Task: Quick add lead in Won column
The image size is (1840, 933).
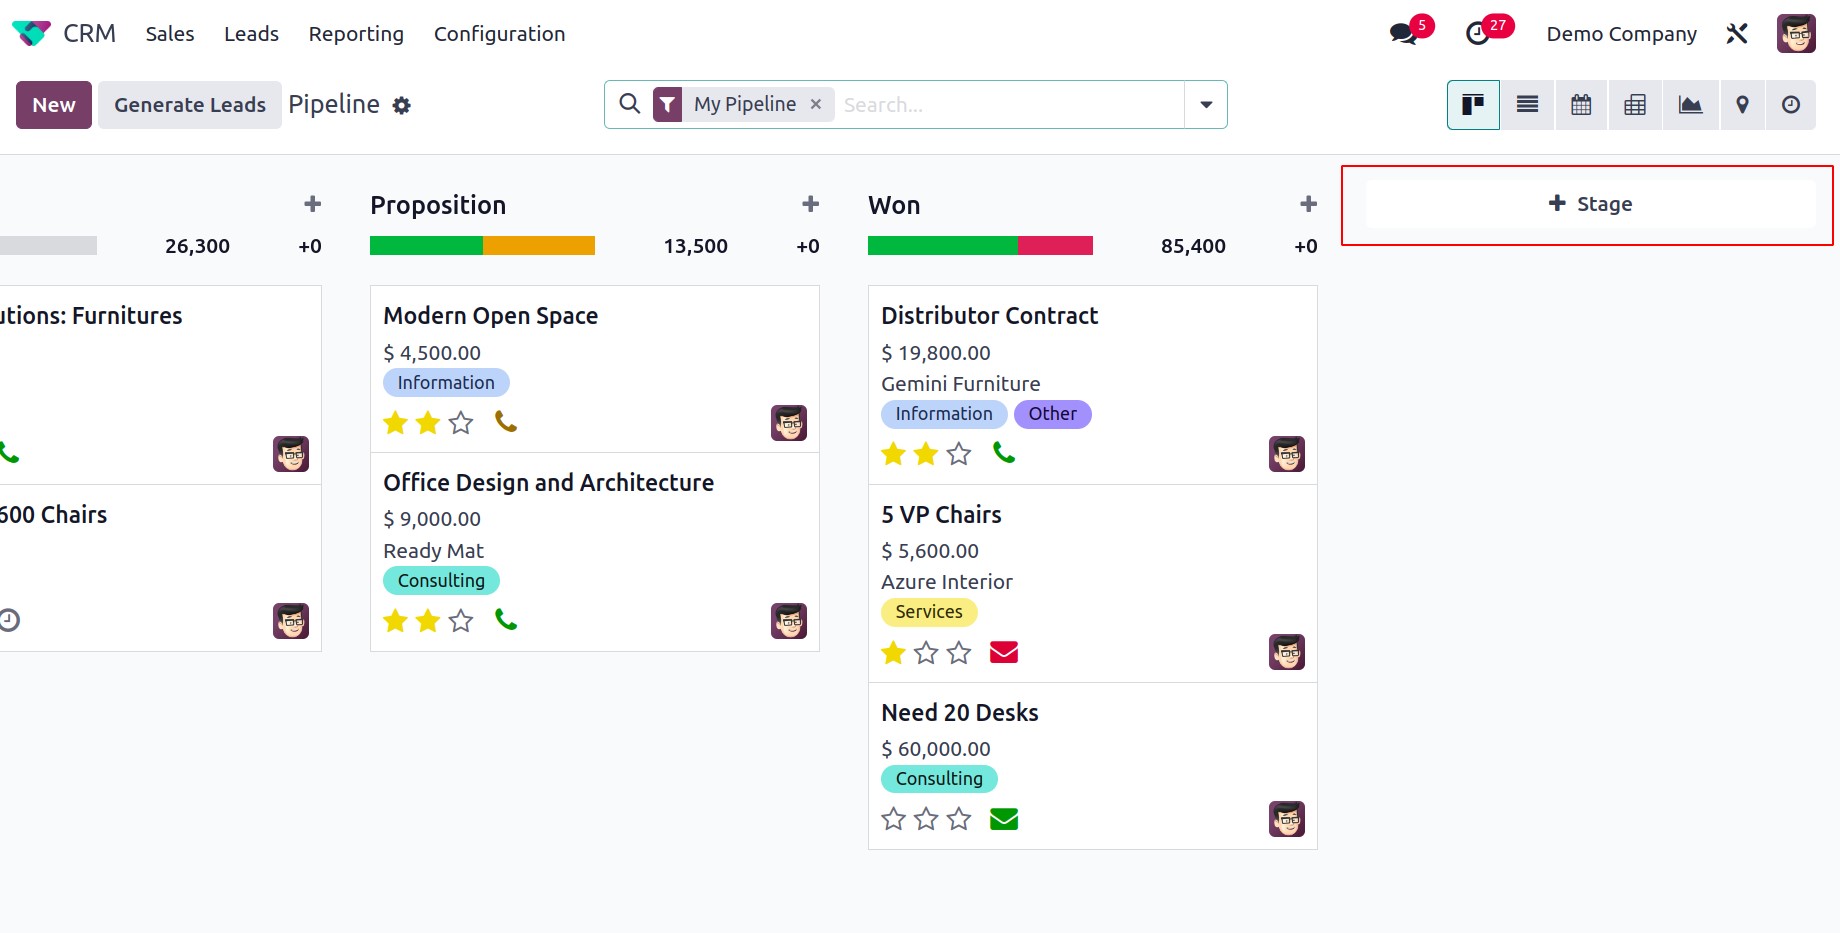Action: [x=1308, y=204]
